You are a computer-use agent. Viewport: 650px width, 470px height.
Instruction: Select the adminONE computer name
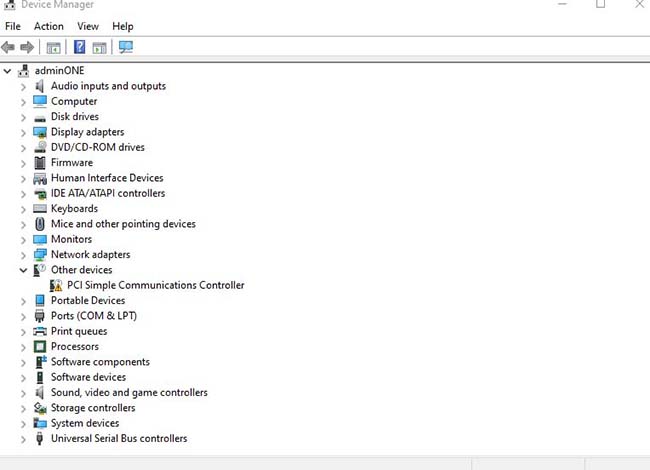[60, 71]
